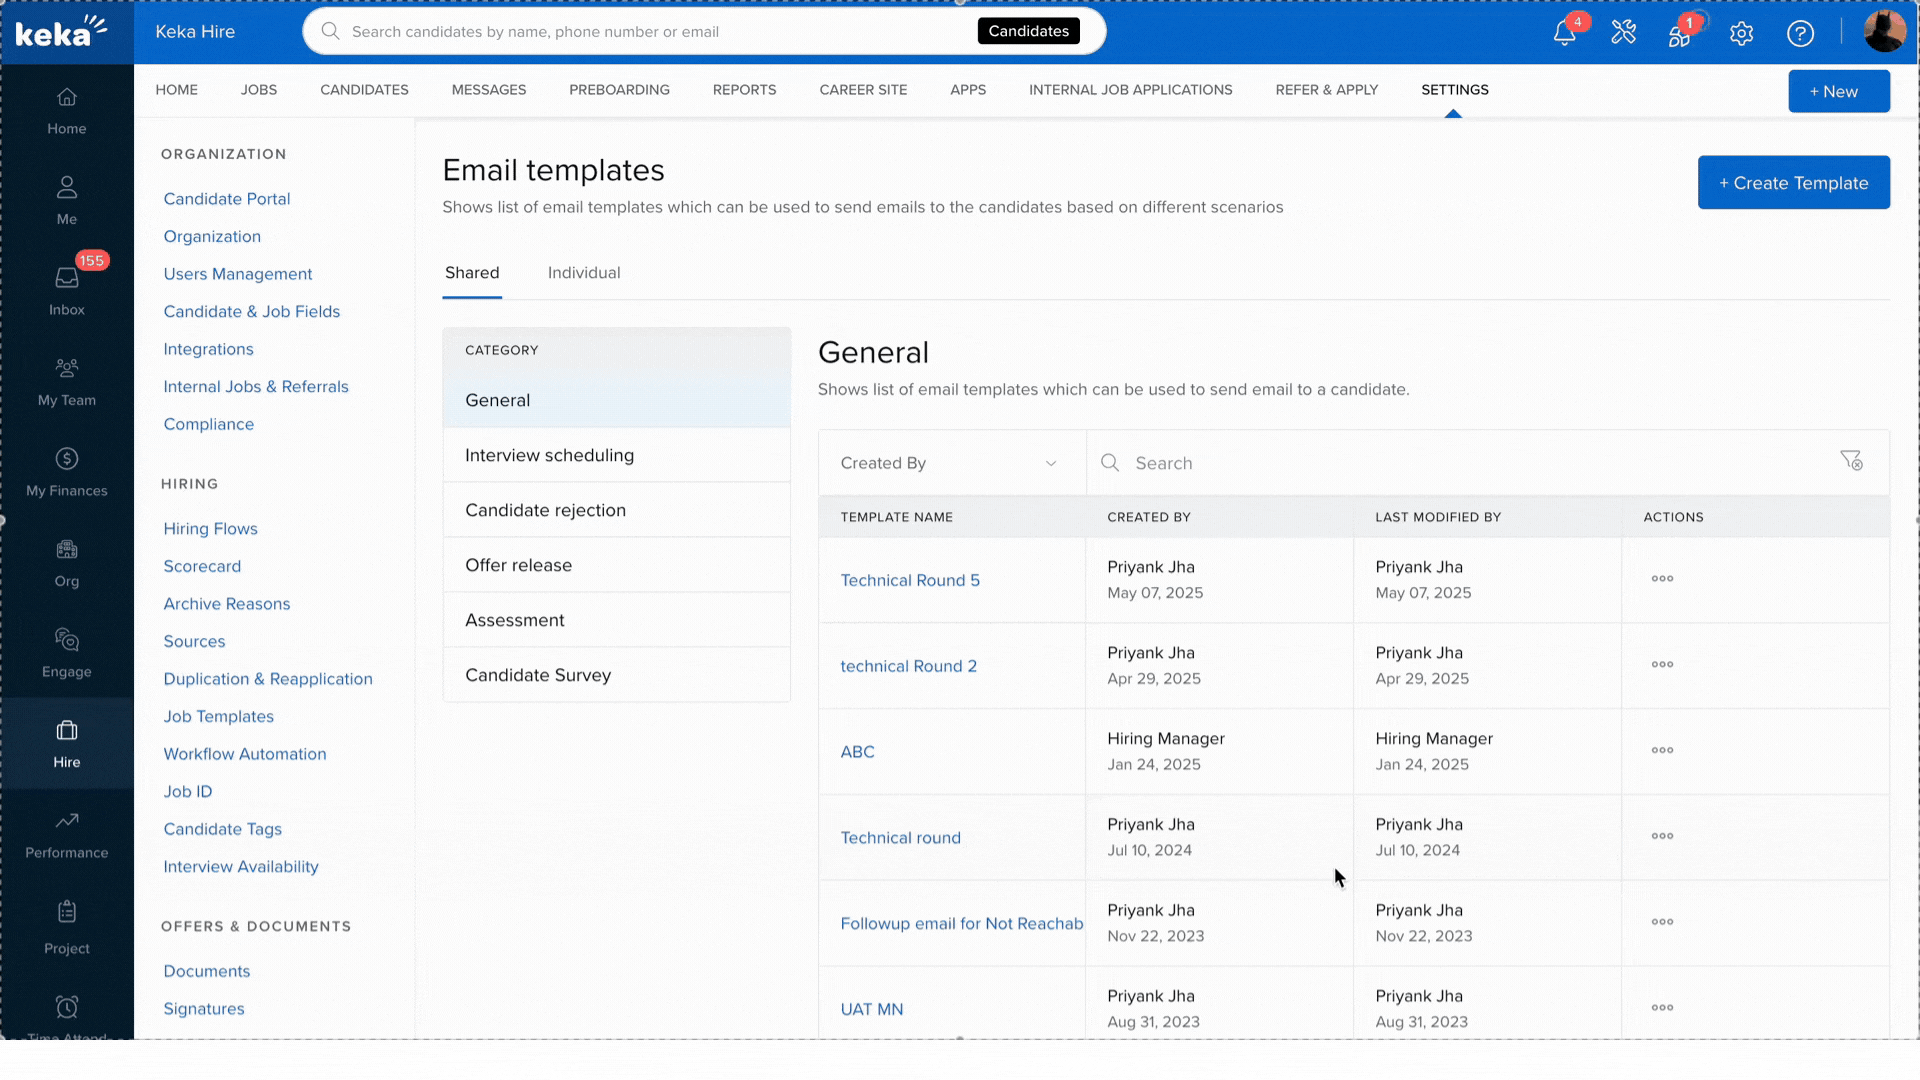Open Performance module in sidebar
Viewport: 1920px width, 1080px height.
[67, 833]
